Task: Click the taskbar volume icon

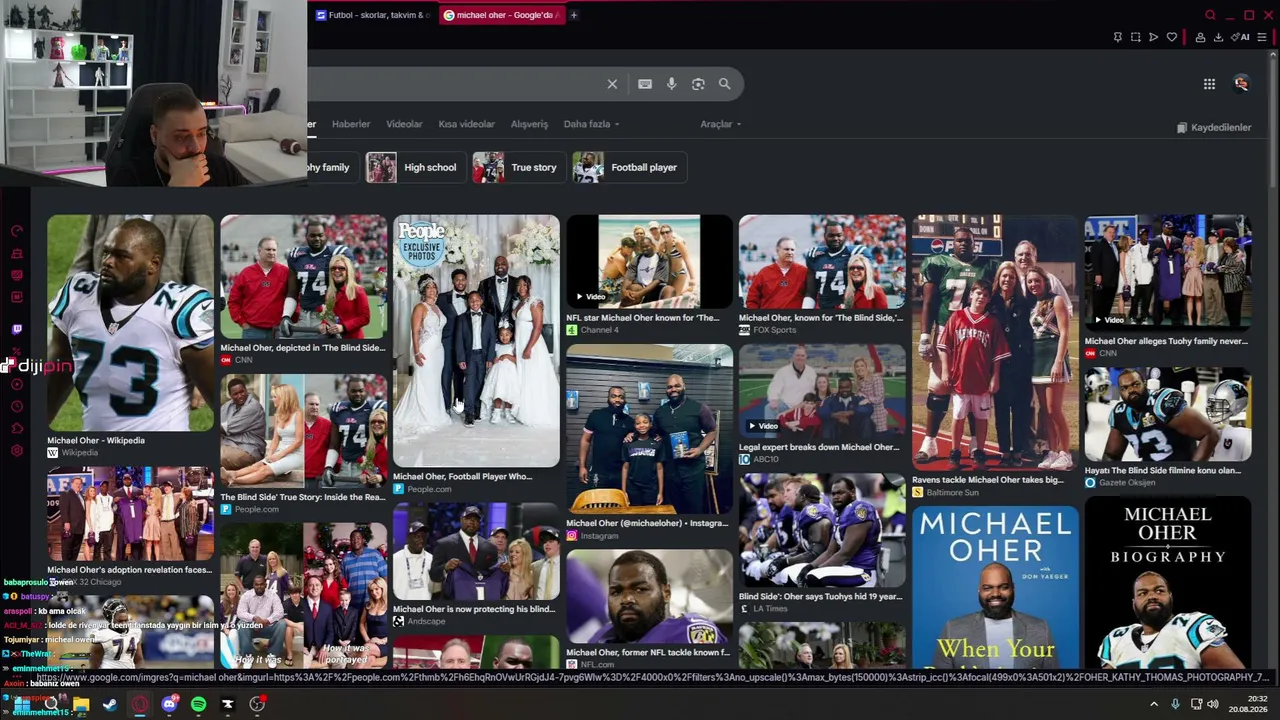Action: (x=1213, y=704)
